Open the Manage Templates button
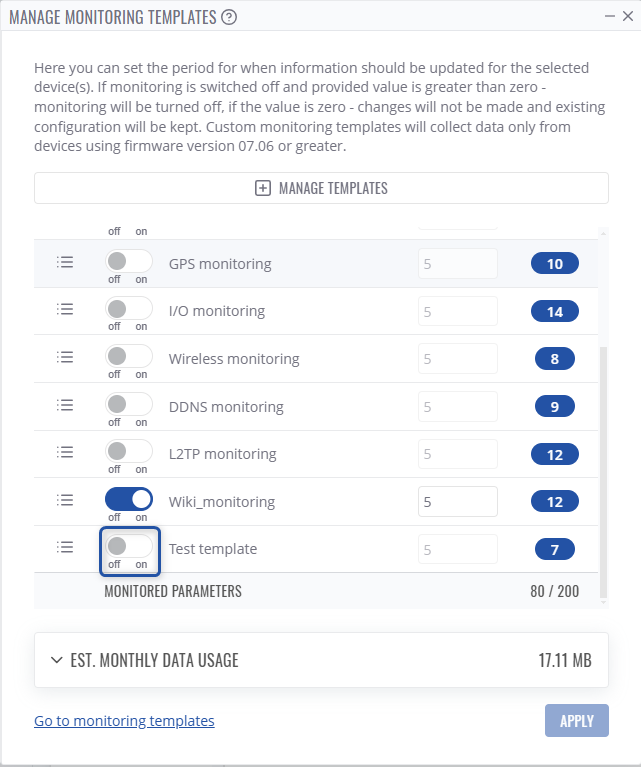Viewport: 641px width, 767px height. click(x=321, y=188)
